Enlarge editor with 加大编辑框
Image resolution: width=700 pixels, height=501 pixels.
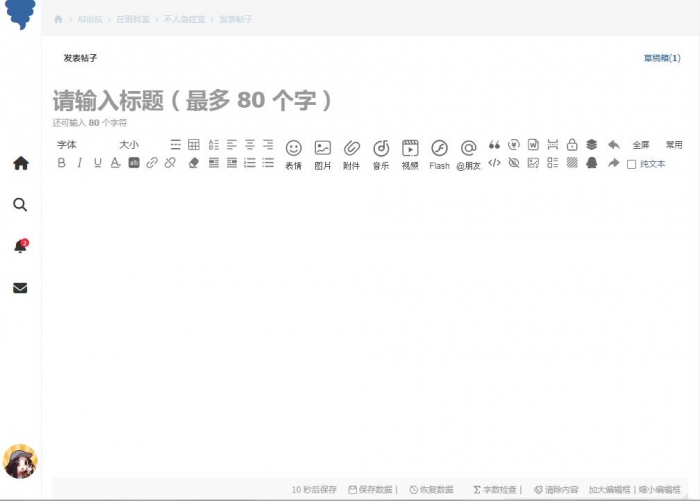(609, 490)
